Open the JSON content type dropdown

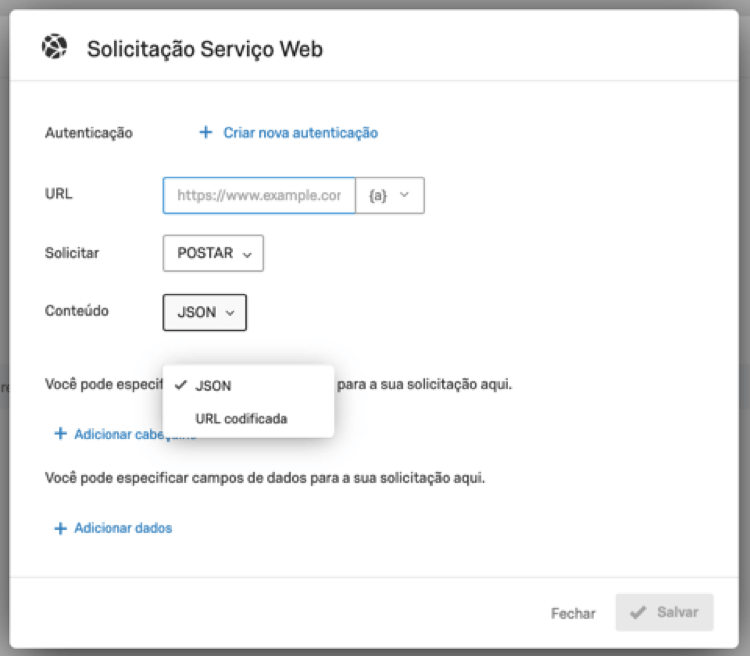[x=204, y=312]
